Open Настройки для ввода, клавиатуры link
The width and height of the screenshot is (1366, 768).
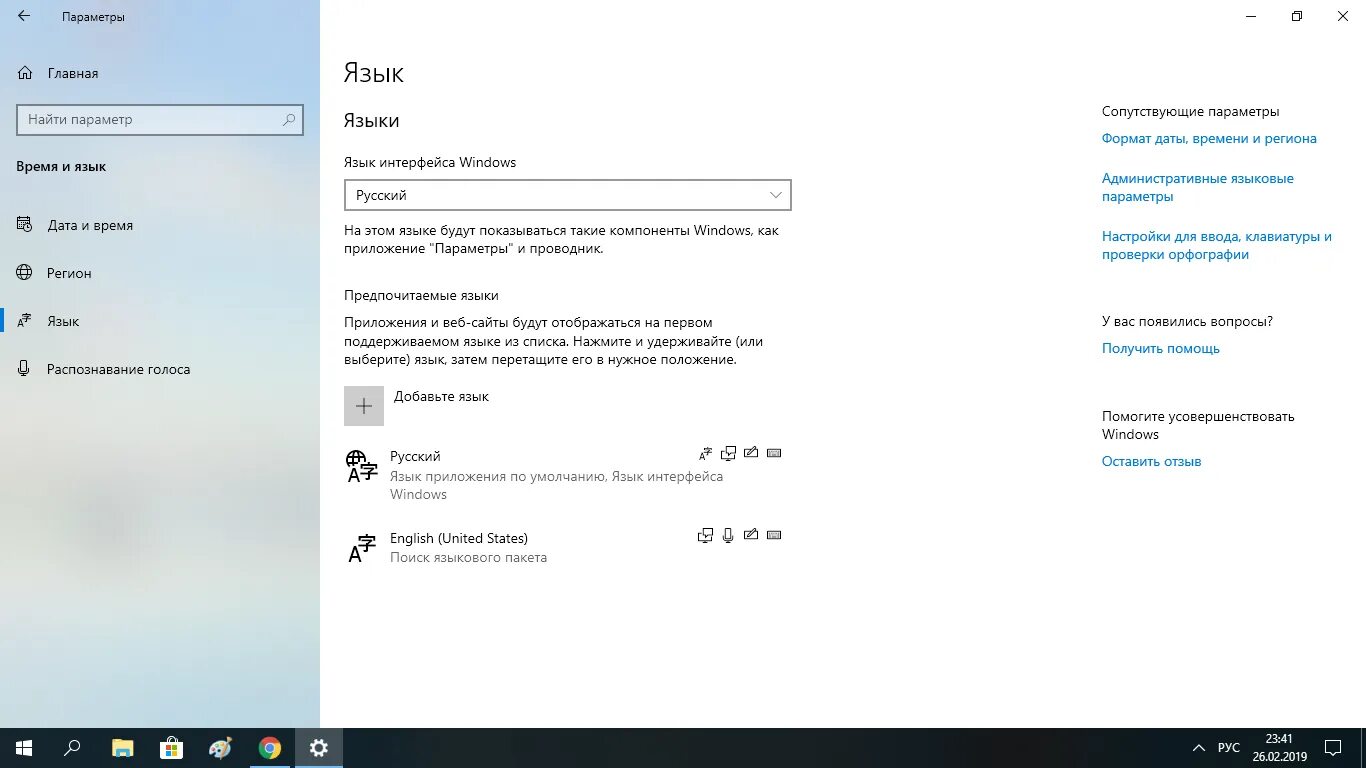[1217, 246]
